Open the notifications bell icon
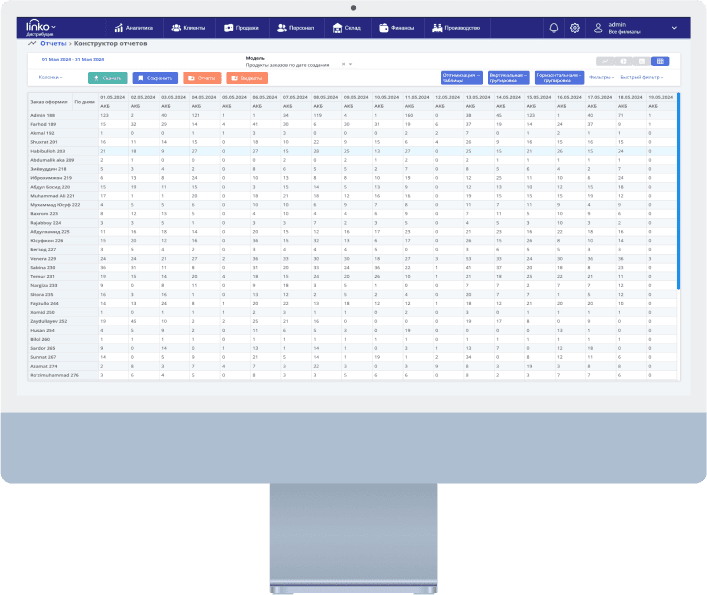The height and width of the screenshot is (595, 707). click(x=554, y=28)
